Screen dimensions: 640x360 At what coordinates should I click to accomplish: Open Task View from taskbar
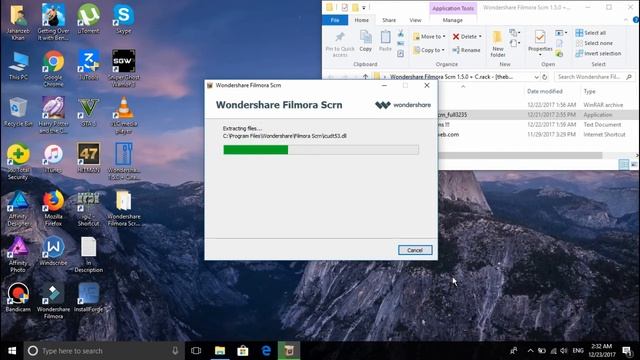pos(196,351)
